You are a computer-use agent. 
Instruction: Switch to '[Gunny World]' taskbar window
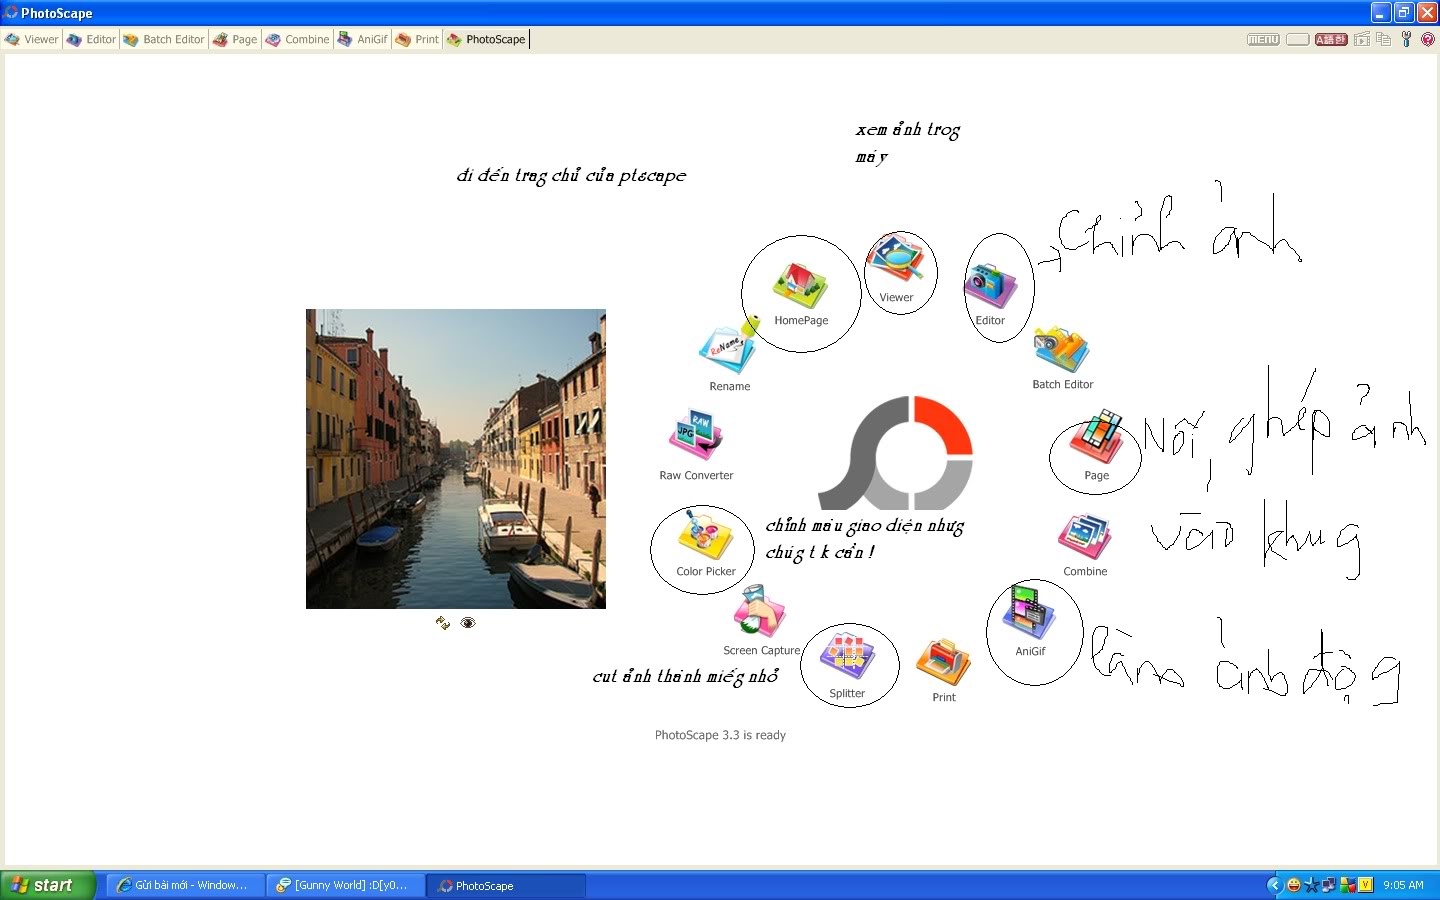pos(346,885)
